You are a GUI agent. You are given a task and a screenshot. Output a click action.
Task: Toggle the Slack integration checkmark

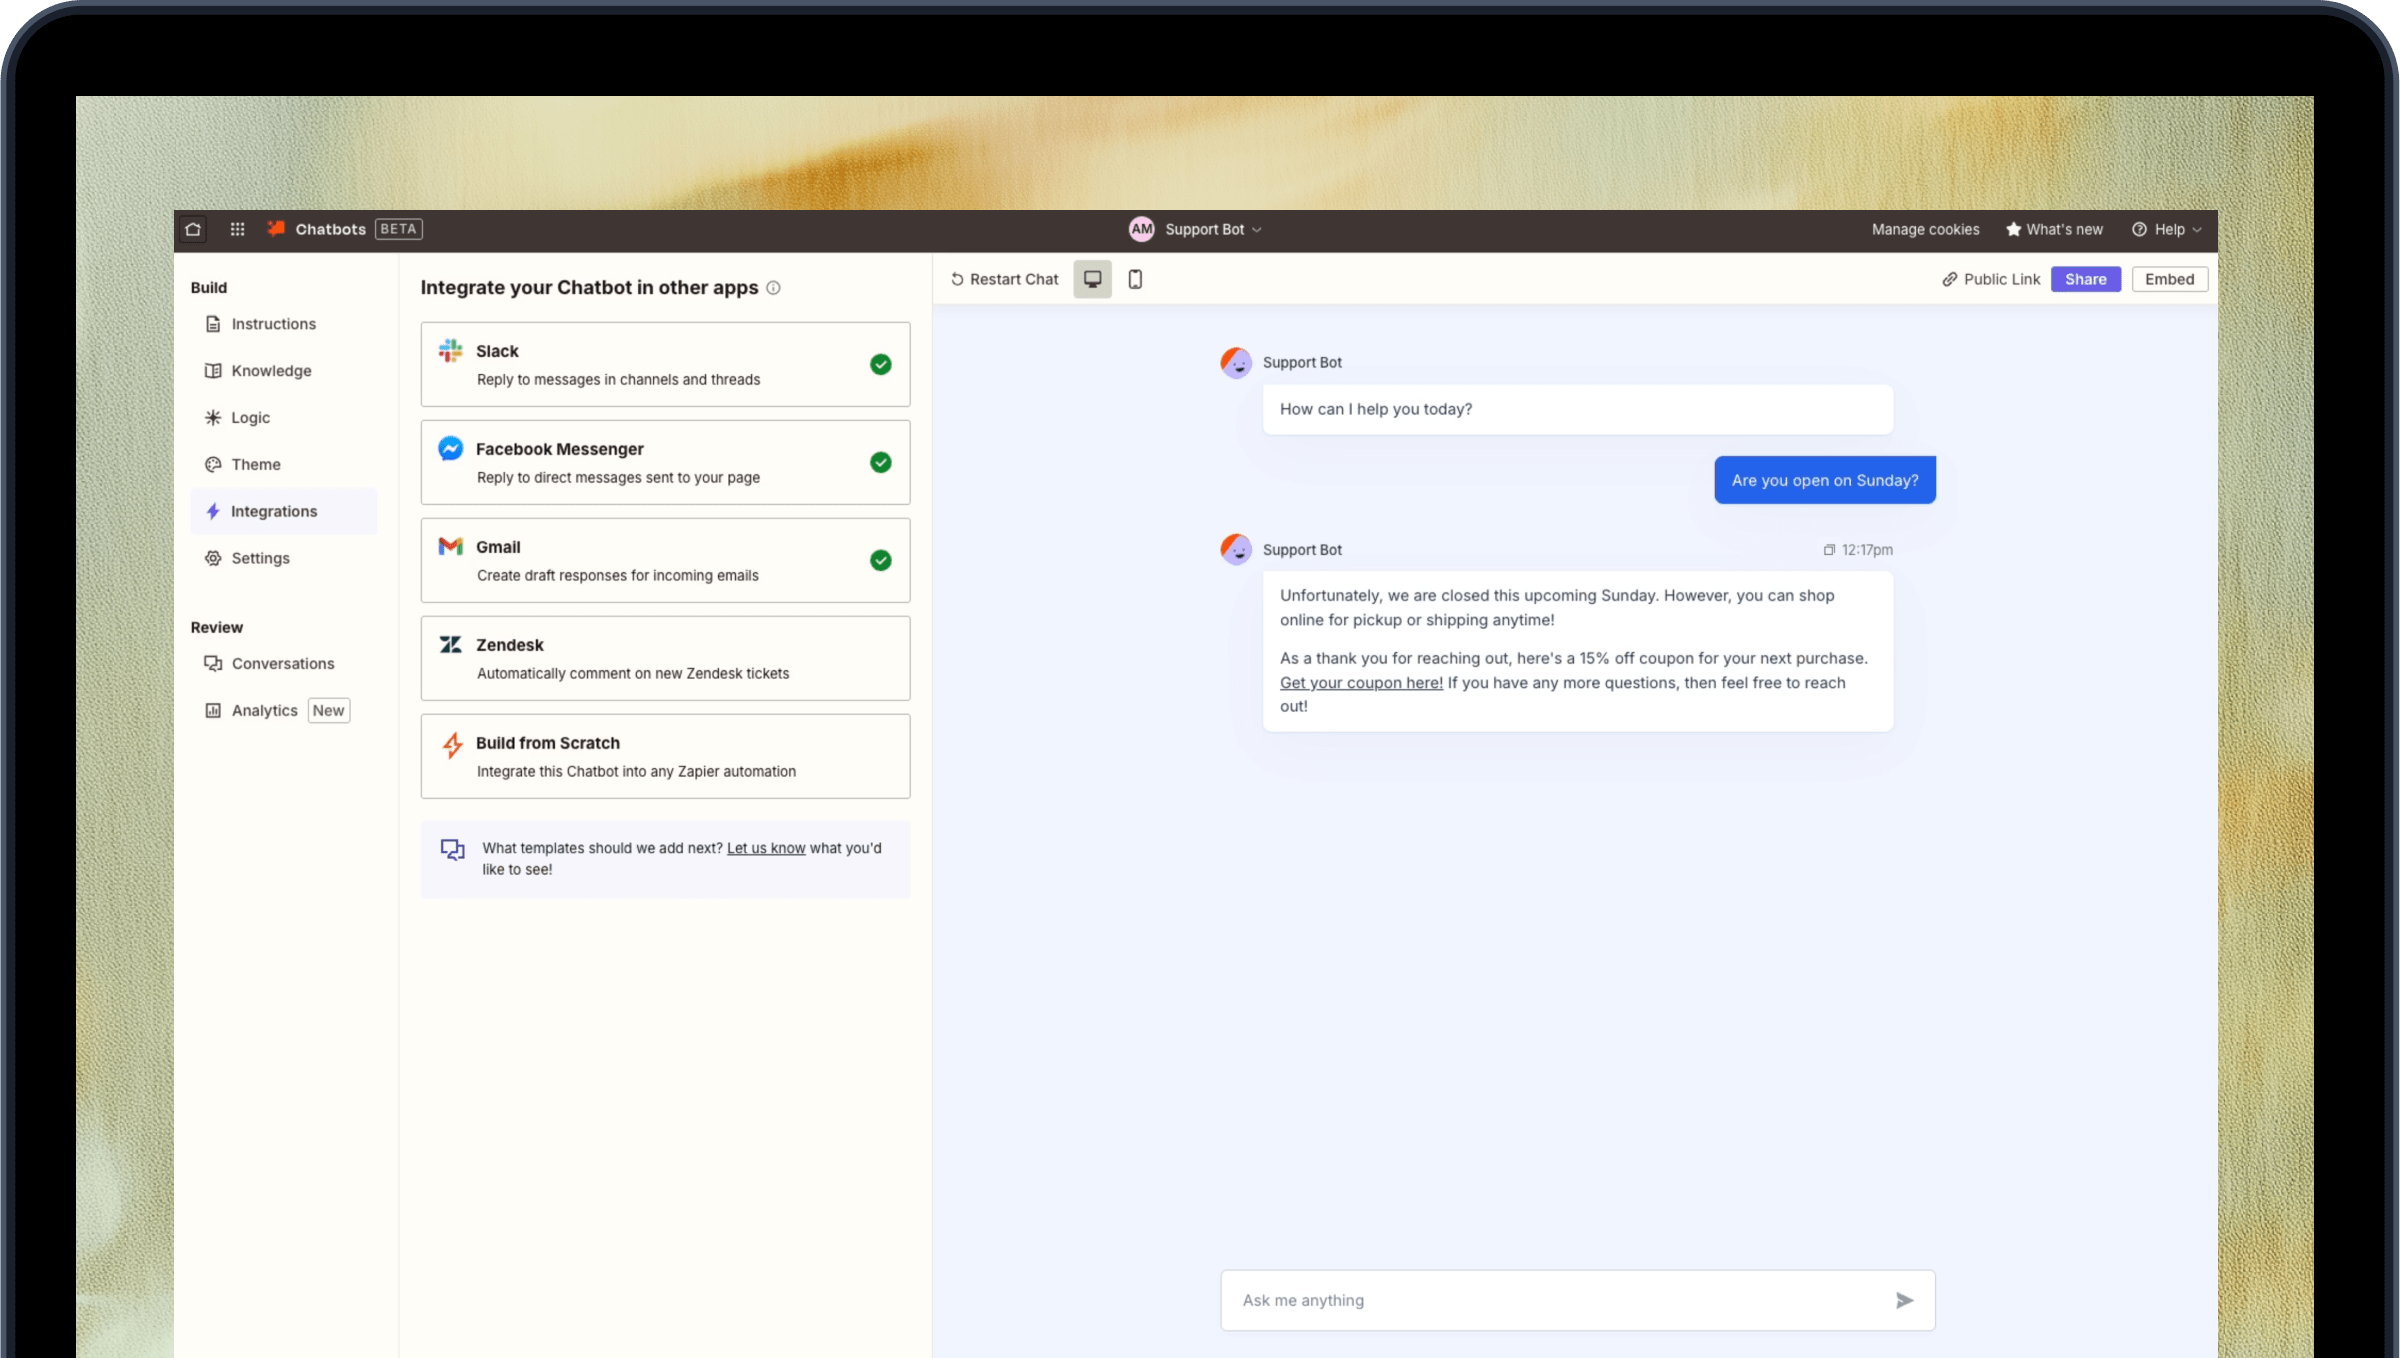tap(880, 364)
